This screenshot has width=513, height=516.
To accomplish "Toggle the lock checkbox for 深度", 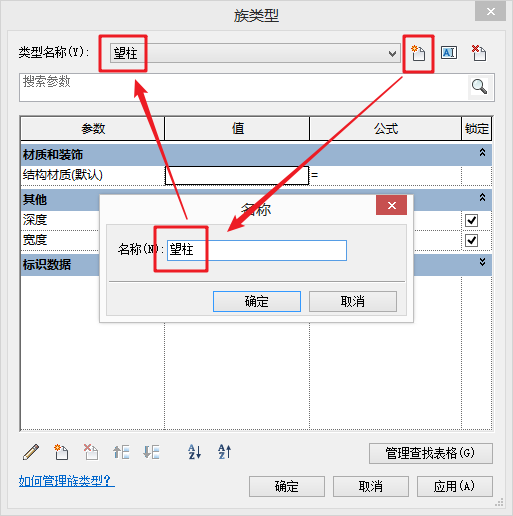I will coord(471,220).
